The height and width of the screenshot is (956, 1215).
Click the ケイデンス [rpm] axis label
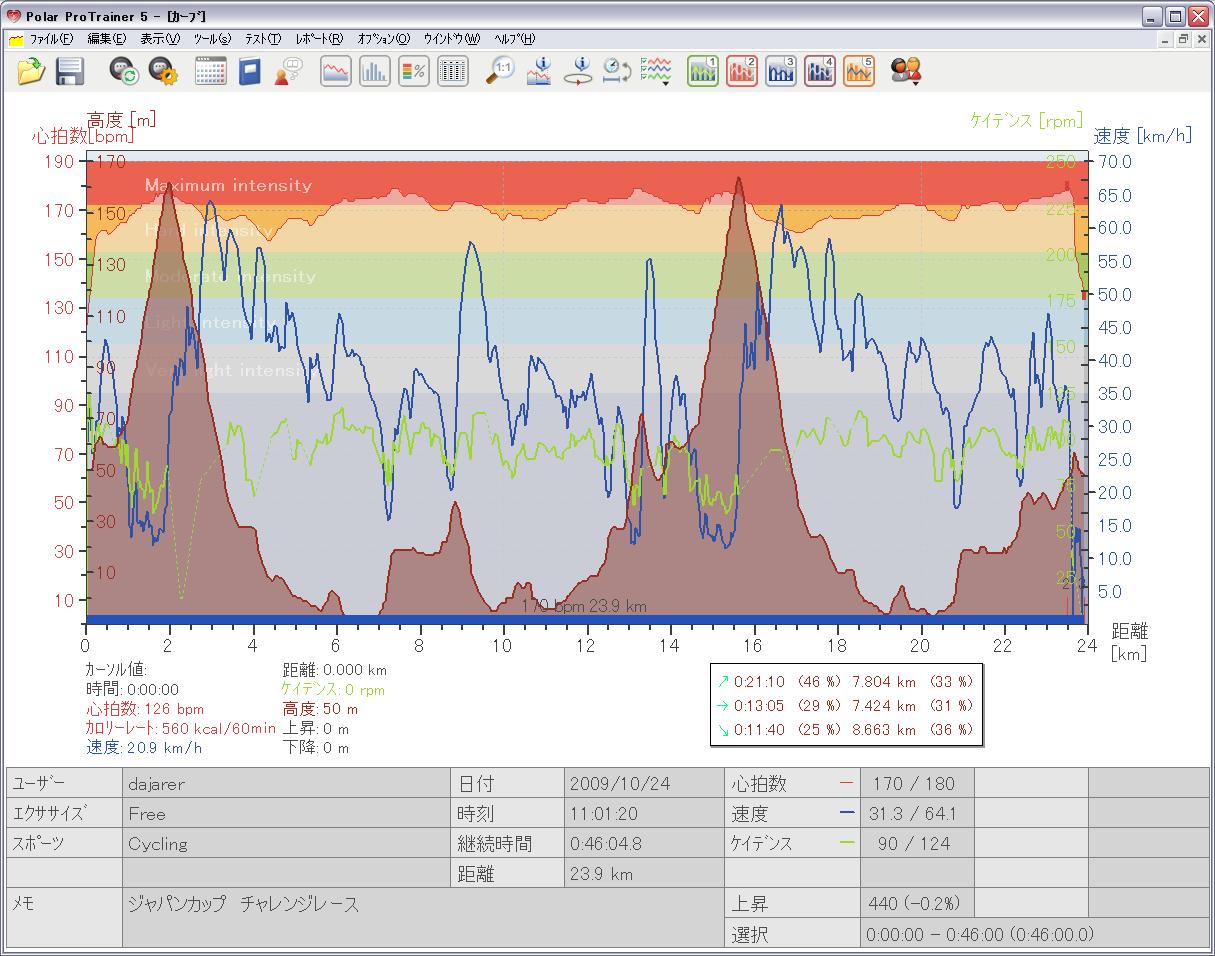point(1026,120)
